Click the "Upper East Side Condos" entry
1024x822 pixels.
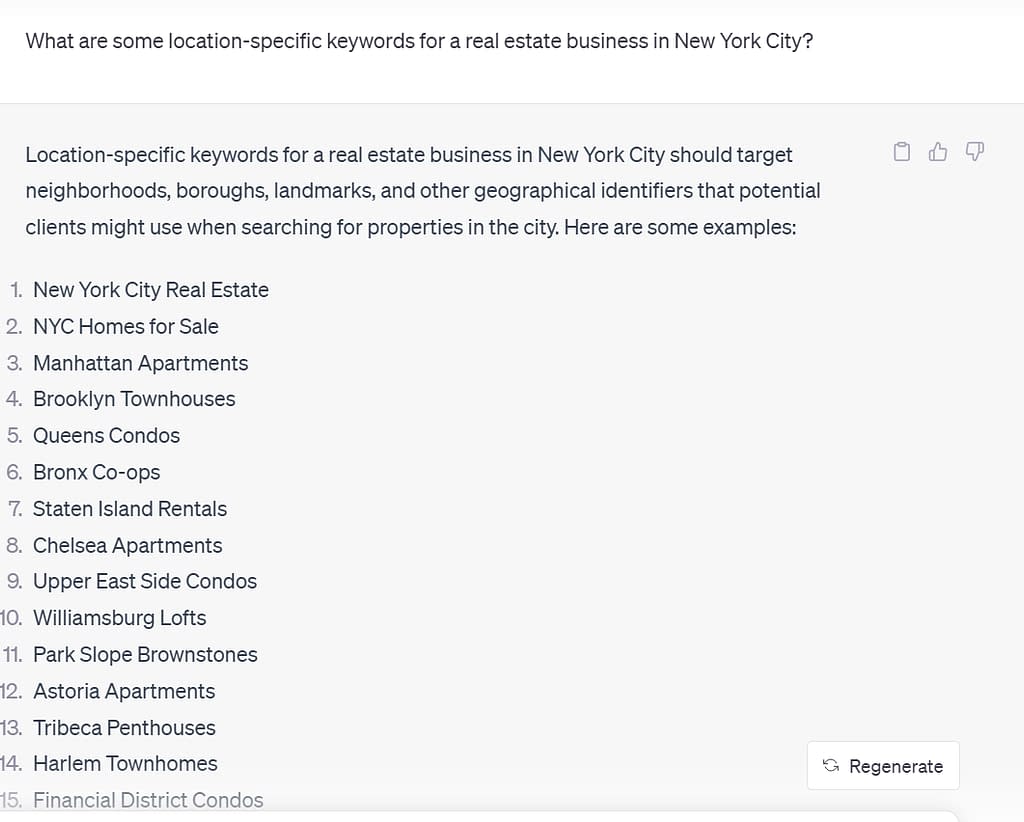(145, 581)
